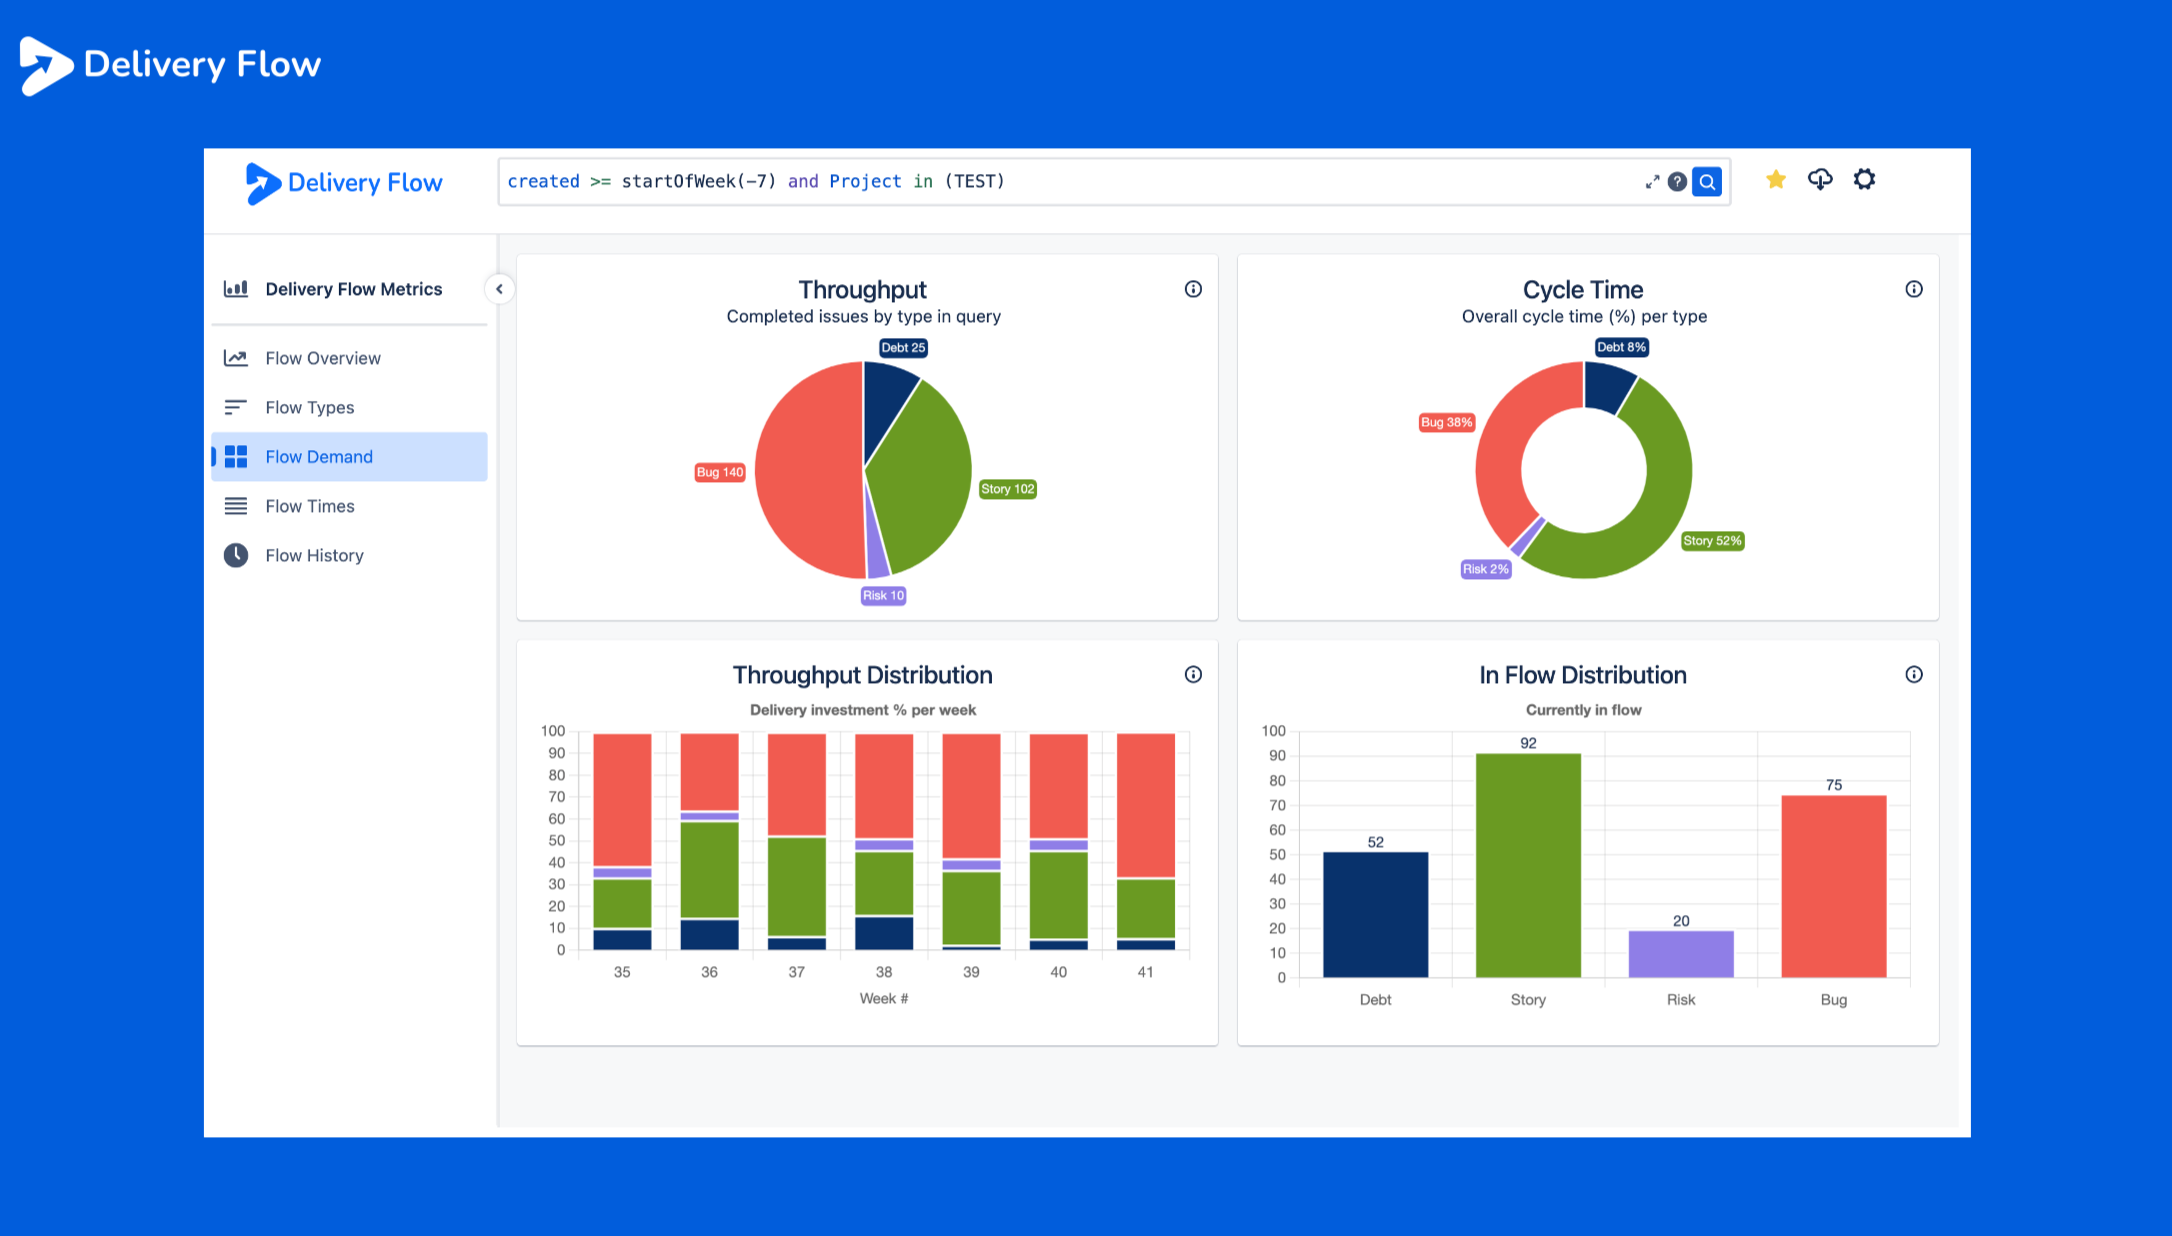Open In Flow Distribution info icon
2172x1236 pixels.
[x=1913, y=675]
